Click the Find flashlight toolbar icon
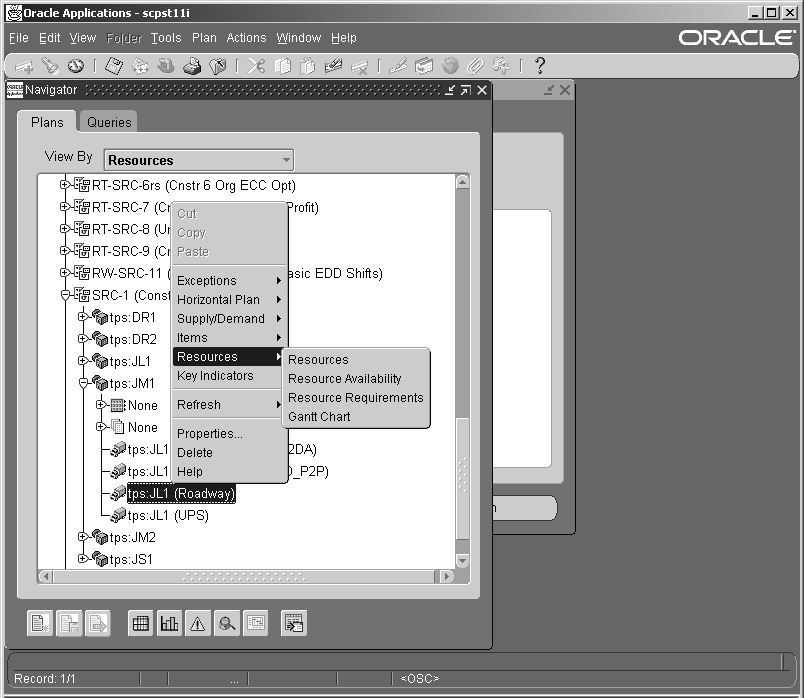 click(50, 66)
